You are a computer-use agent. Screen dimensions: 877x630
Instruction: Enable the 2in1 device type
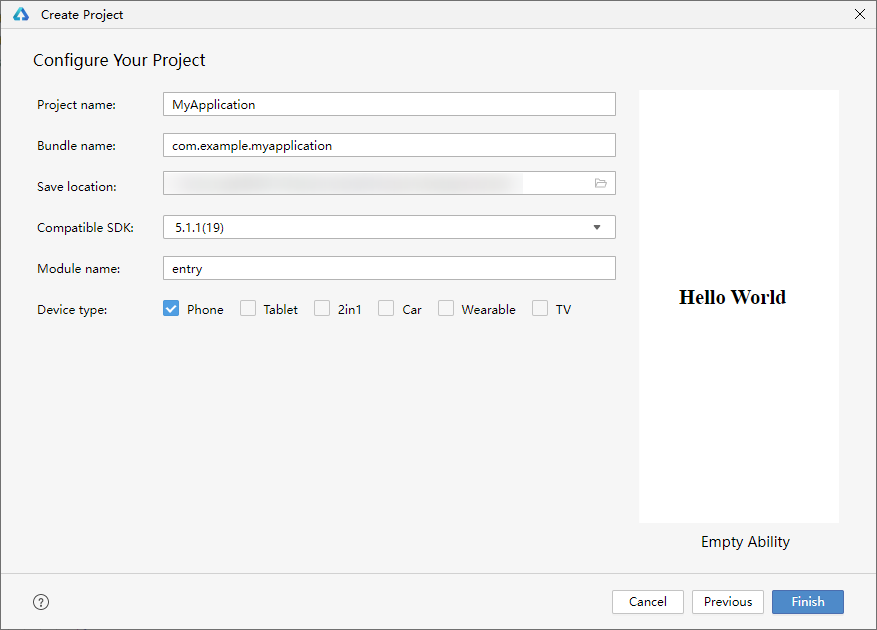click(322, 308)
